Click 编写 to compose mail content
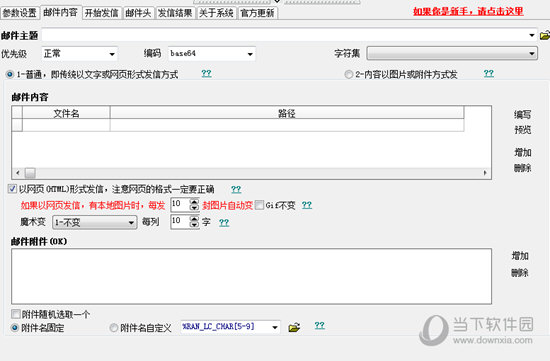 click(x=522, y=115)
